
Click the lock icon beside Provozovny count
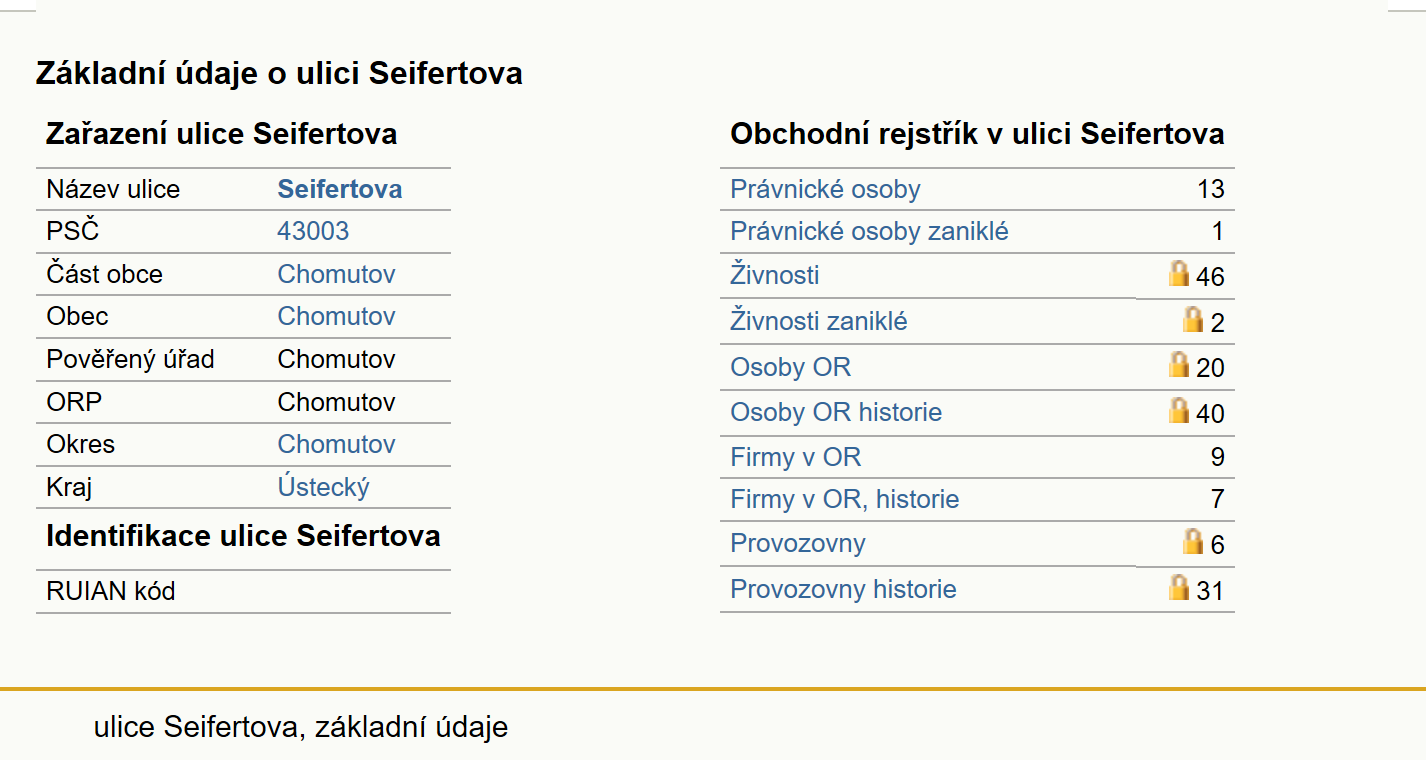point(1193,541)
